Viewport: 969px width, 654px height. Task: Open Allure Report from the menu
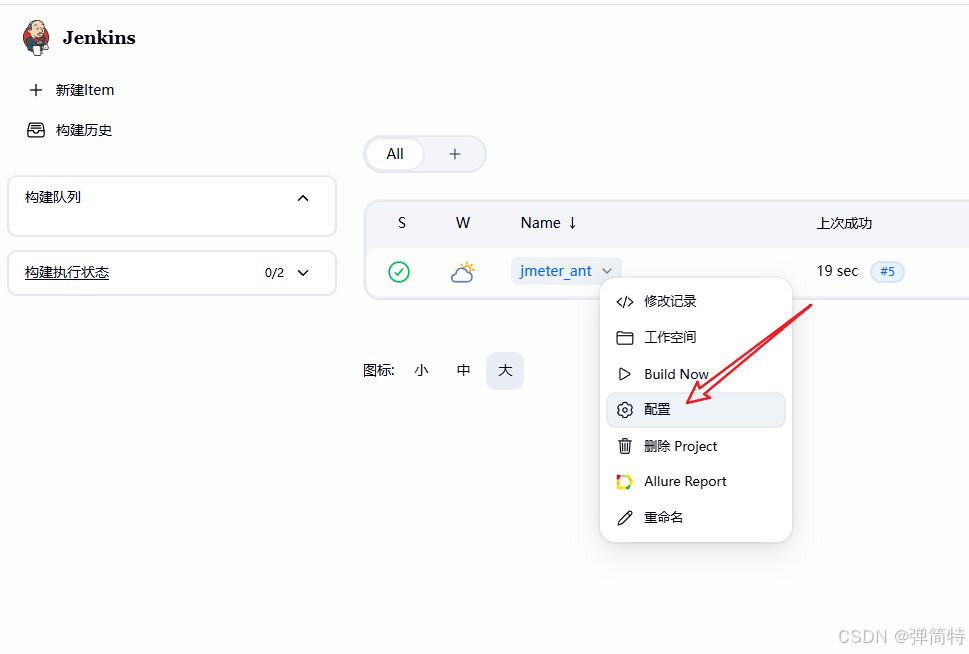click(696, 482)
